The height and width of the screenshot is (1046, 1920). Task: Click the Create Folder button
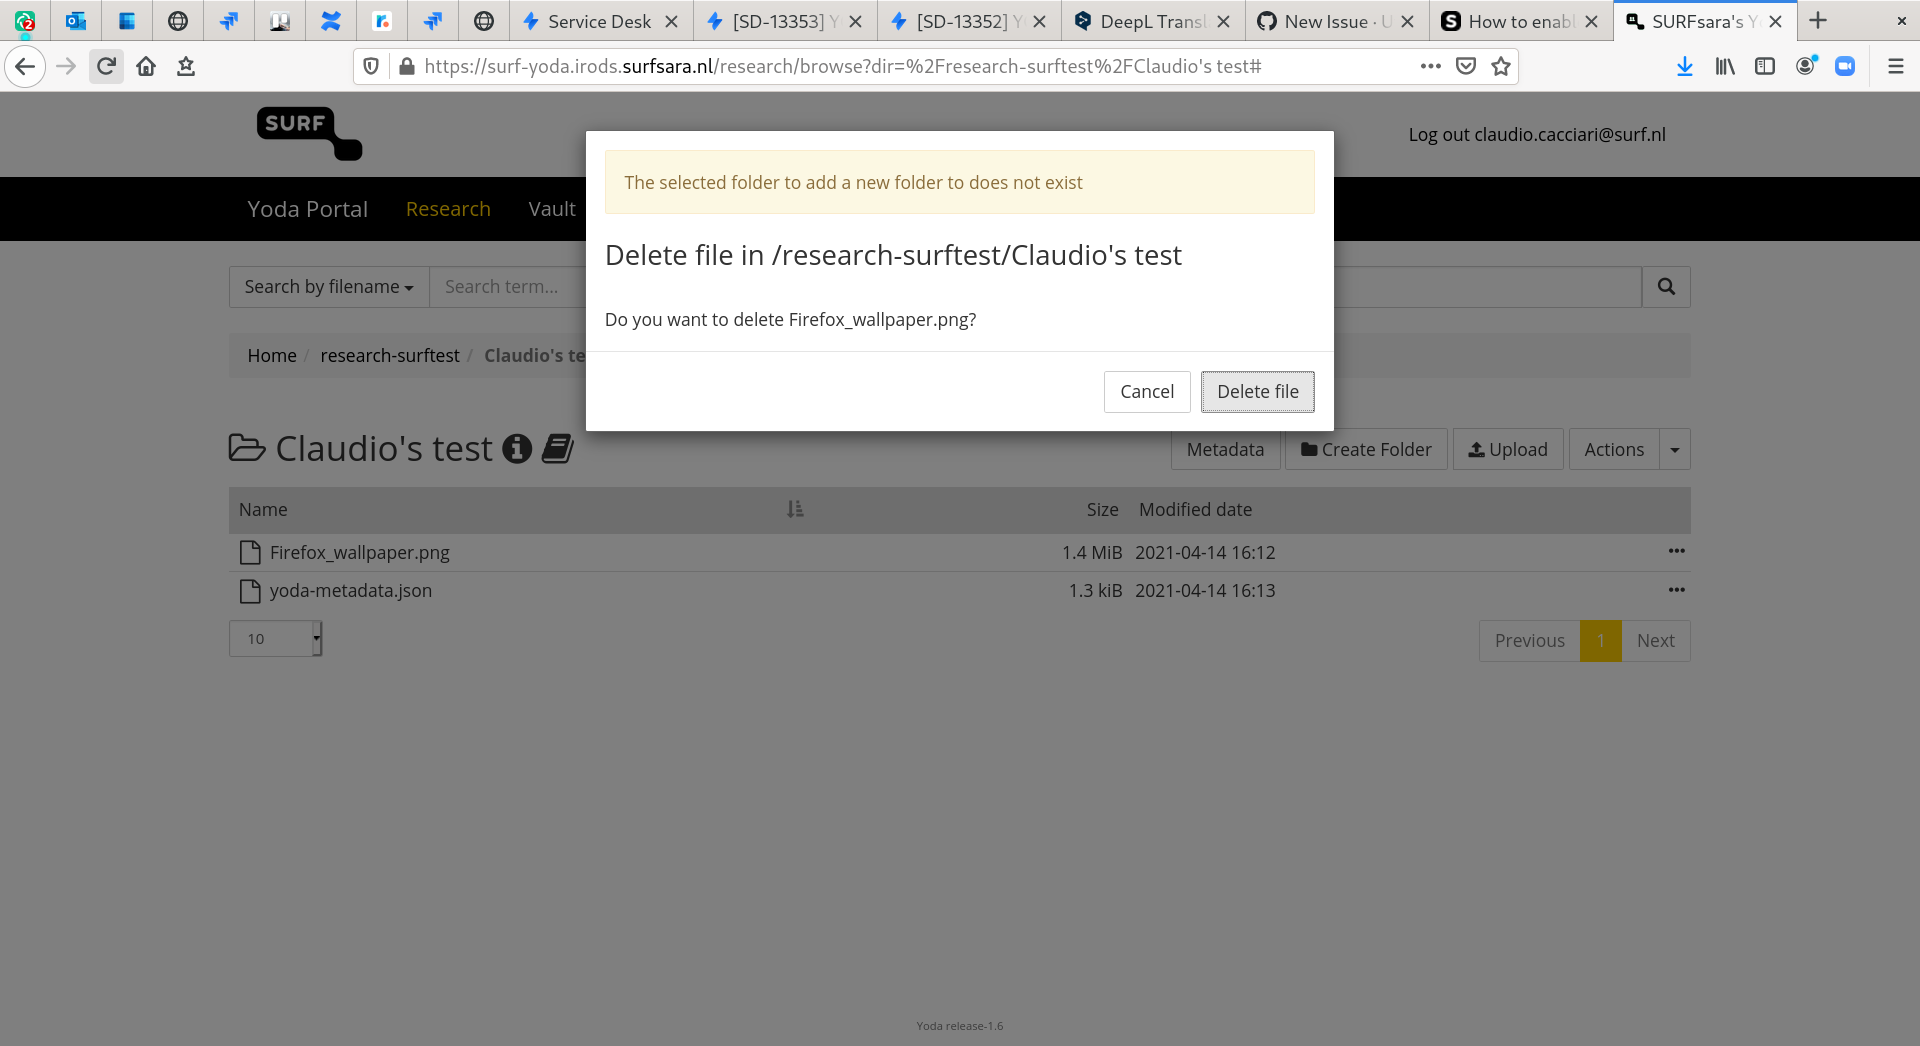[x=1366, y=450]
